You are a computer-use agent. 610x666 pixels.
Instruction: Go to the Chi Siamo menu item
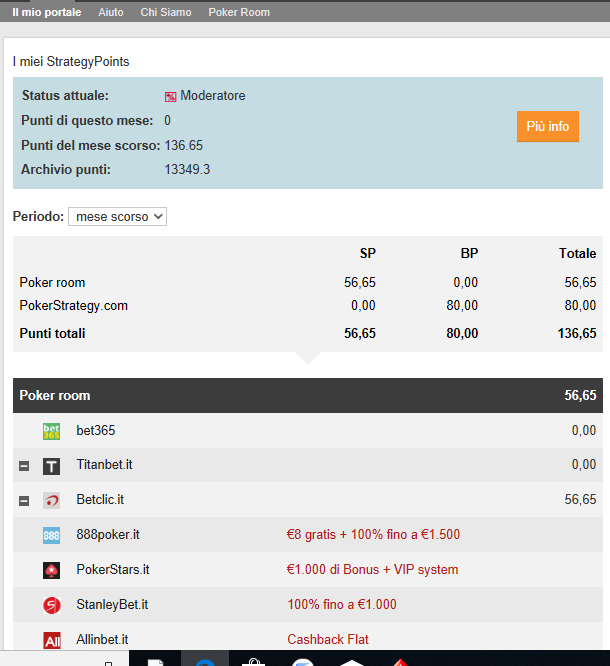pos(166,12)
